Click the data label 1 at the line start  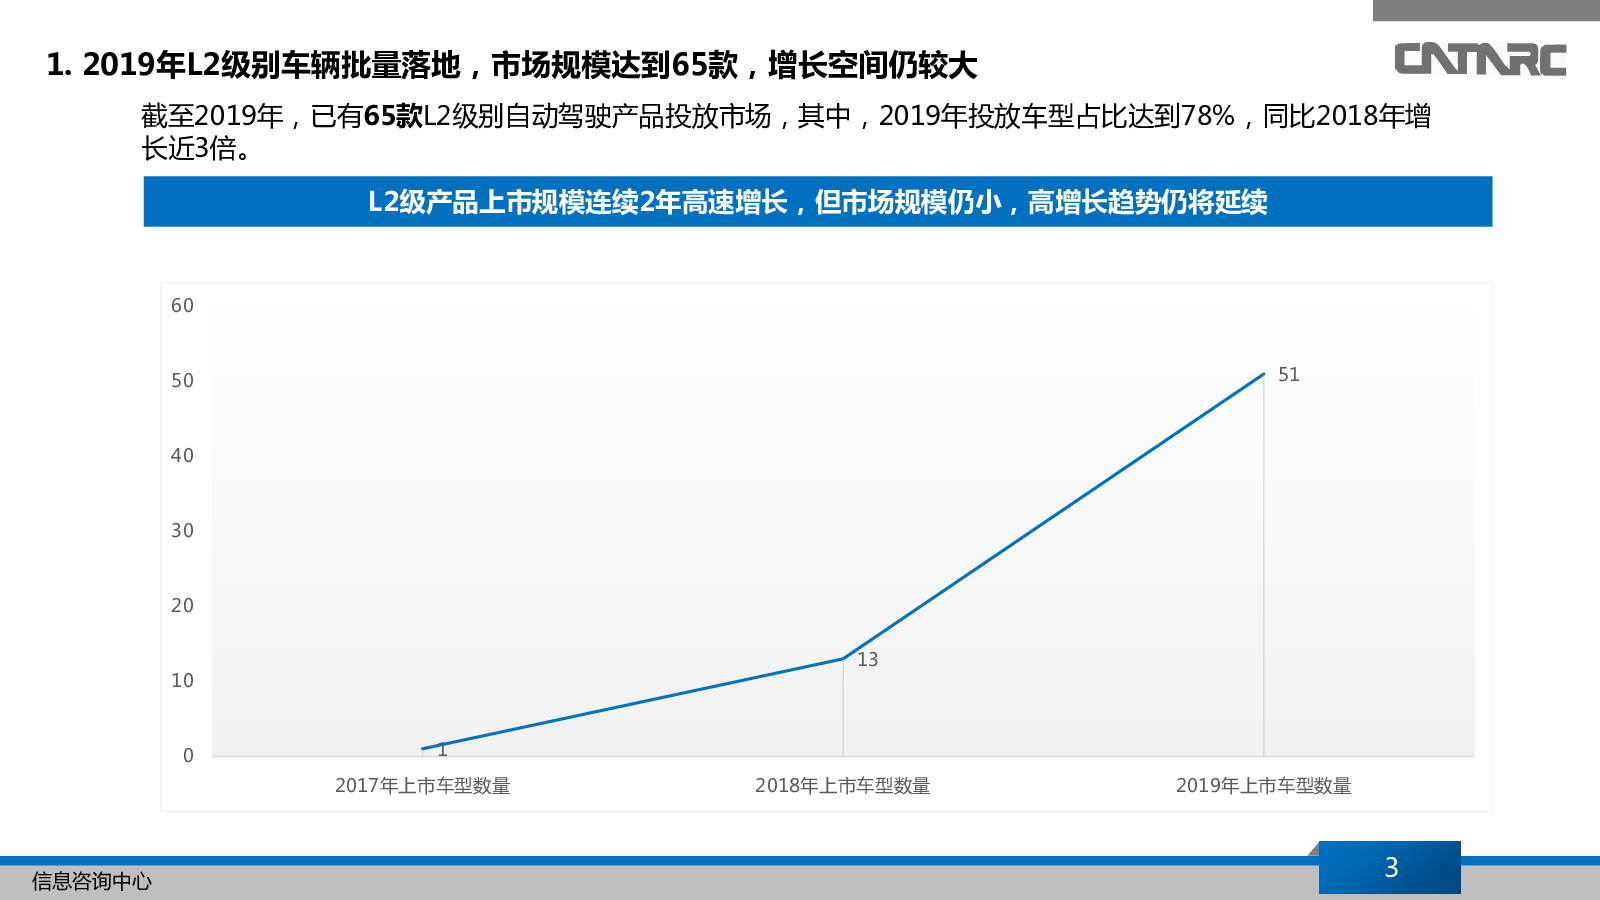point(442,750)
